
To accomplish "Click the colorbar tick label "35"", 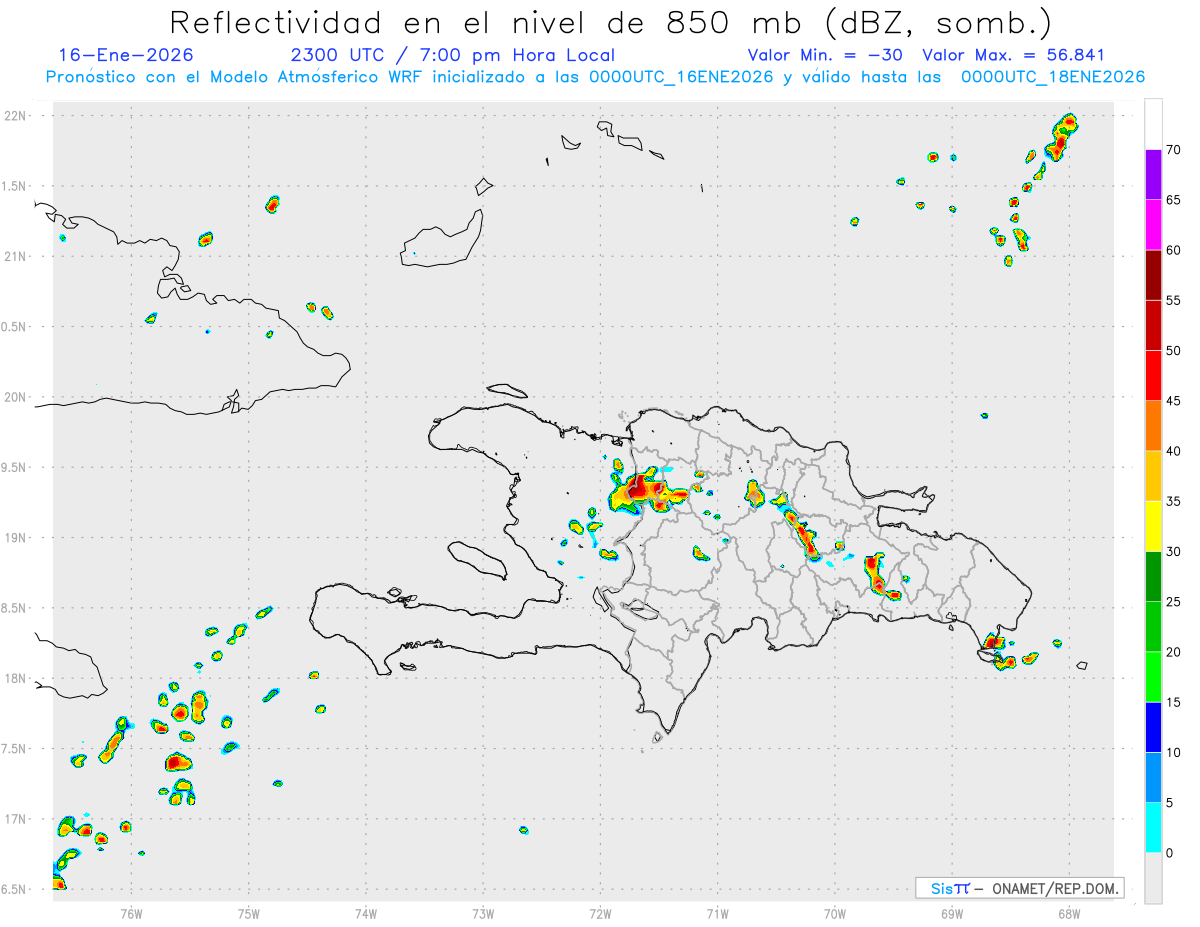I will (1173, 501).
